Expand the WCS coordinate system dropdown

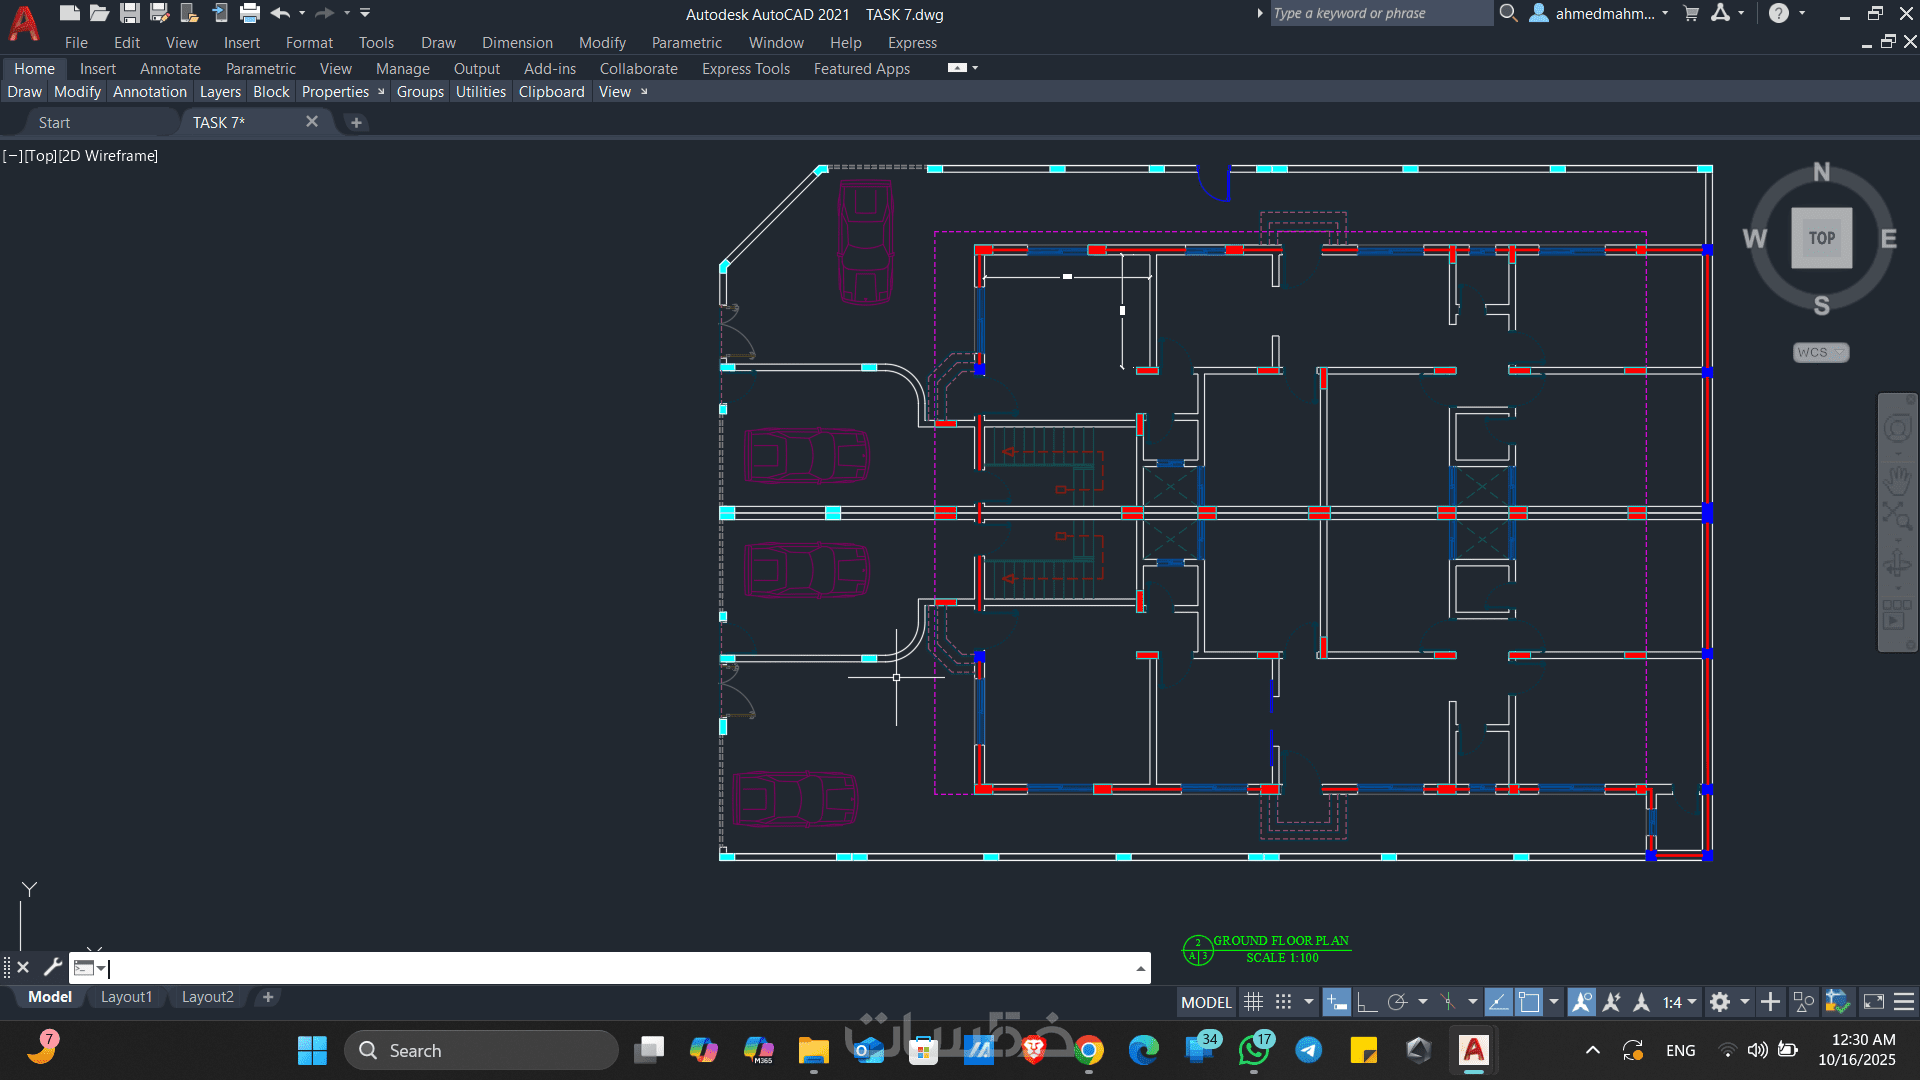tap(1838, 352)
